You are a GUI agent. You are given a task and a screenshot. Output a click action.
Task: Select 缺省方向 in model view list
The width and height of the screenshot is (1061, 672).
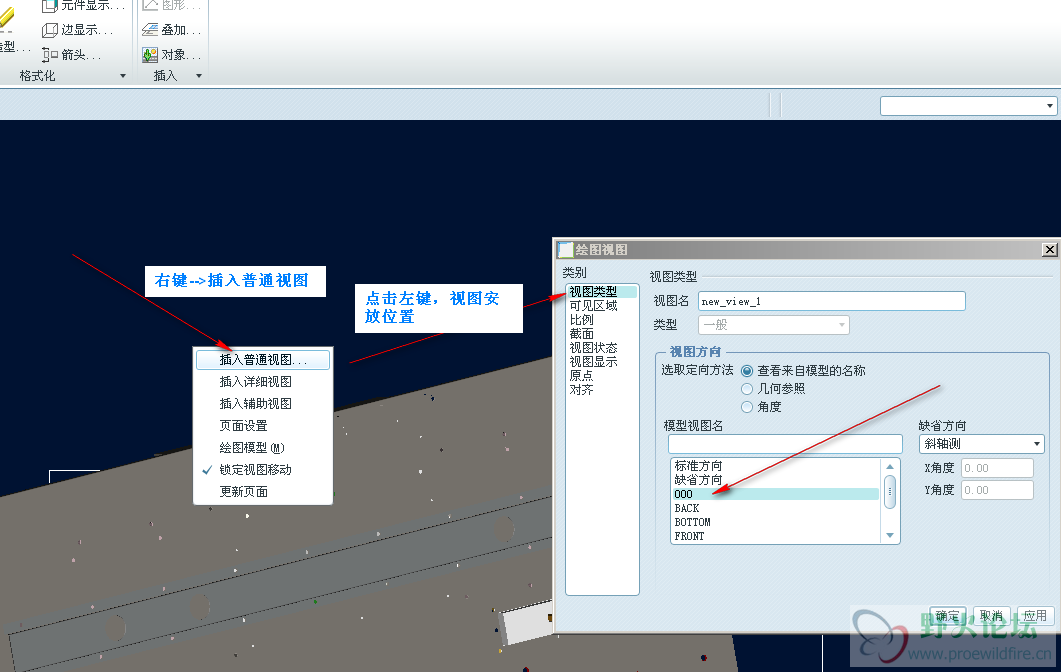click(776, 480)
